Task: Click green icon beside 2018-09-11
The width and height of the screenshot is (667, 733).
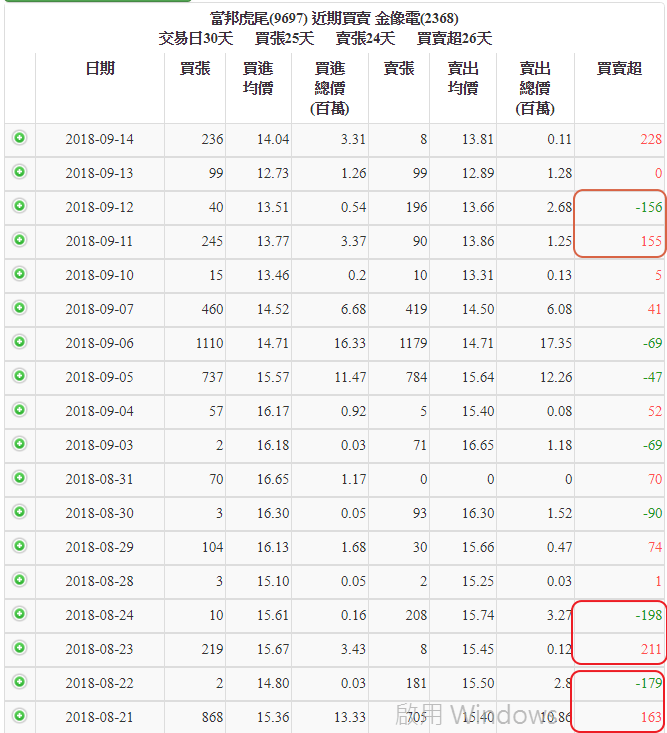Action: (x=19, y=240)
